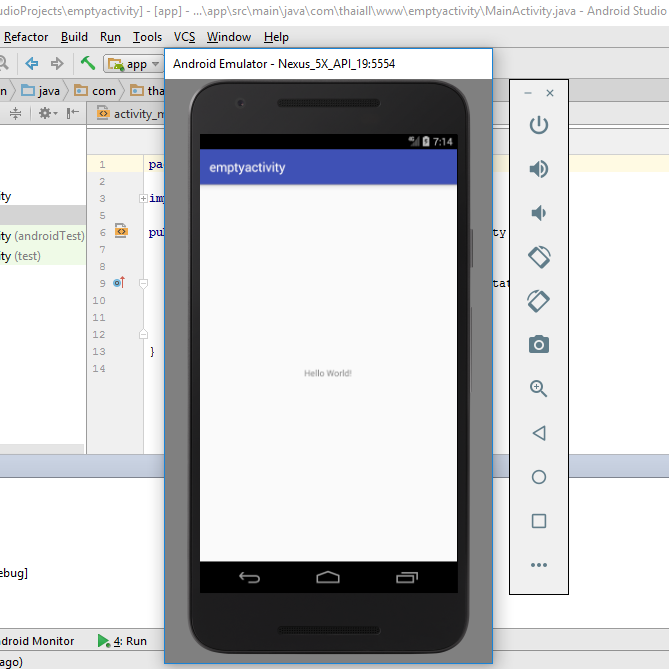Click the emulator sidebar Overview square
Image resolution: width=669 pixels, height=669 pixels.
coord(539,521)
